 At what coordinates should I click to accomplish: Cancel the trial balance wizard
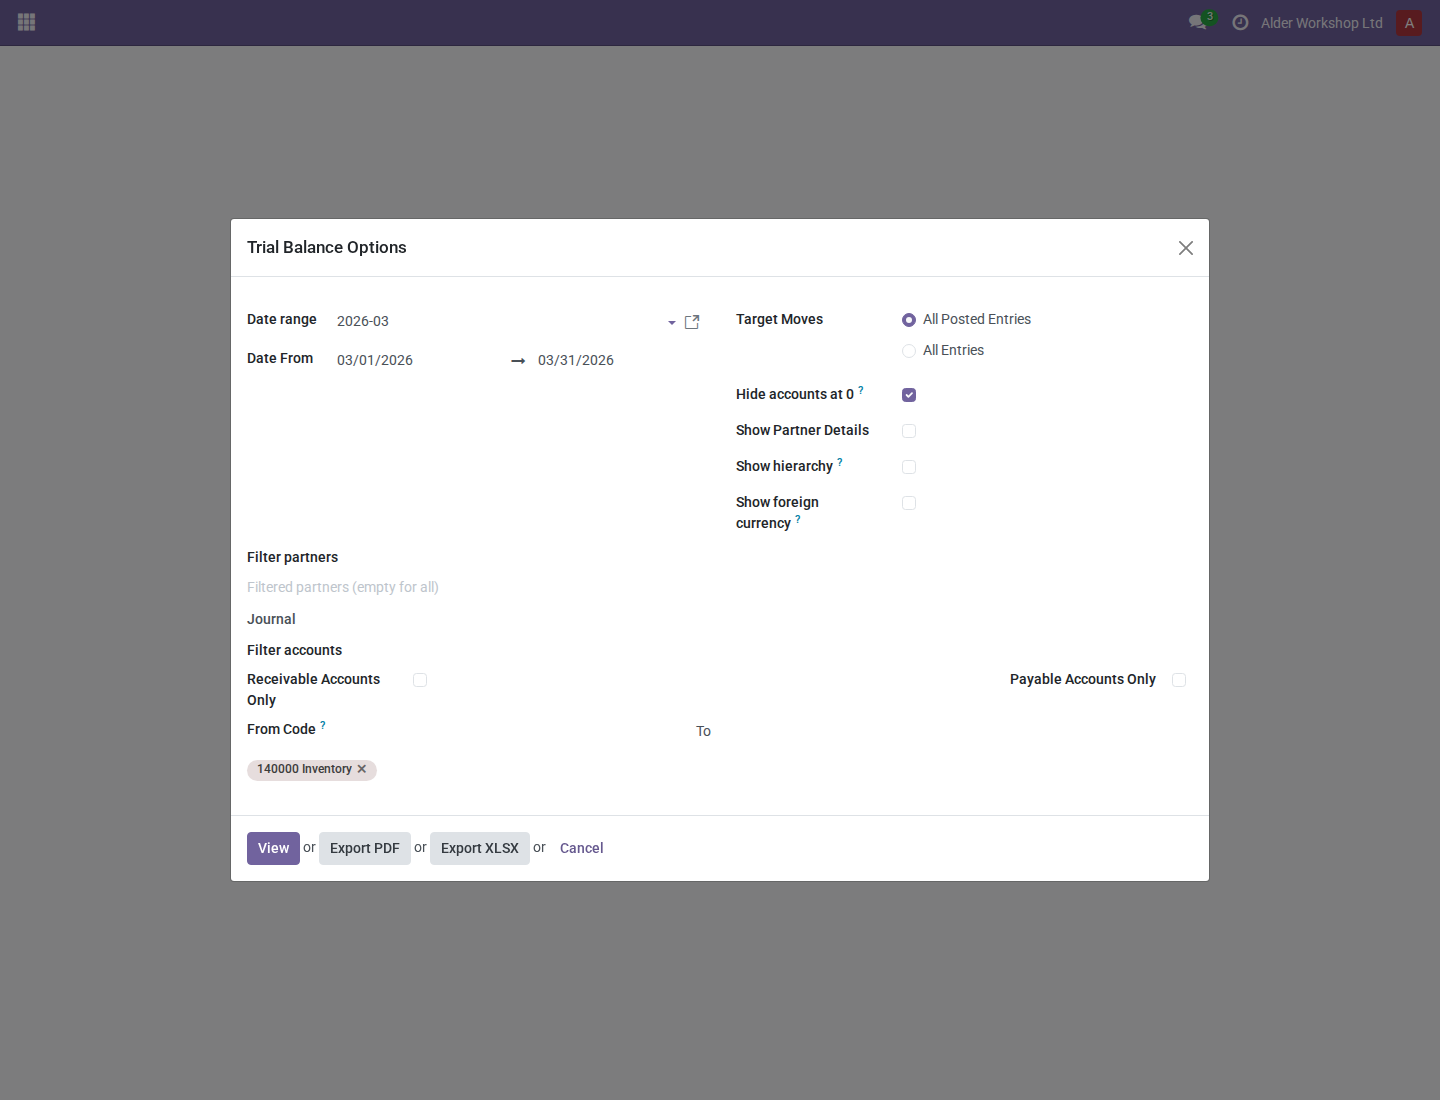click(x=581, y=848)
